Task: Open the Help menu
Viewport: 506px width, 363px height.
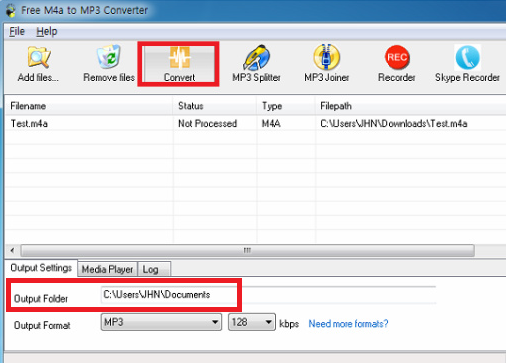Action: [47, 31]
